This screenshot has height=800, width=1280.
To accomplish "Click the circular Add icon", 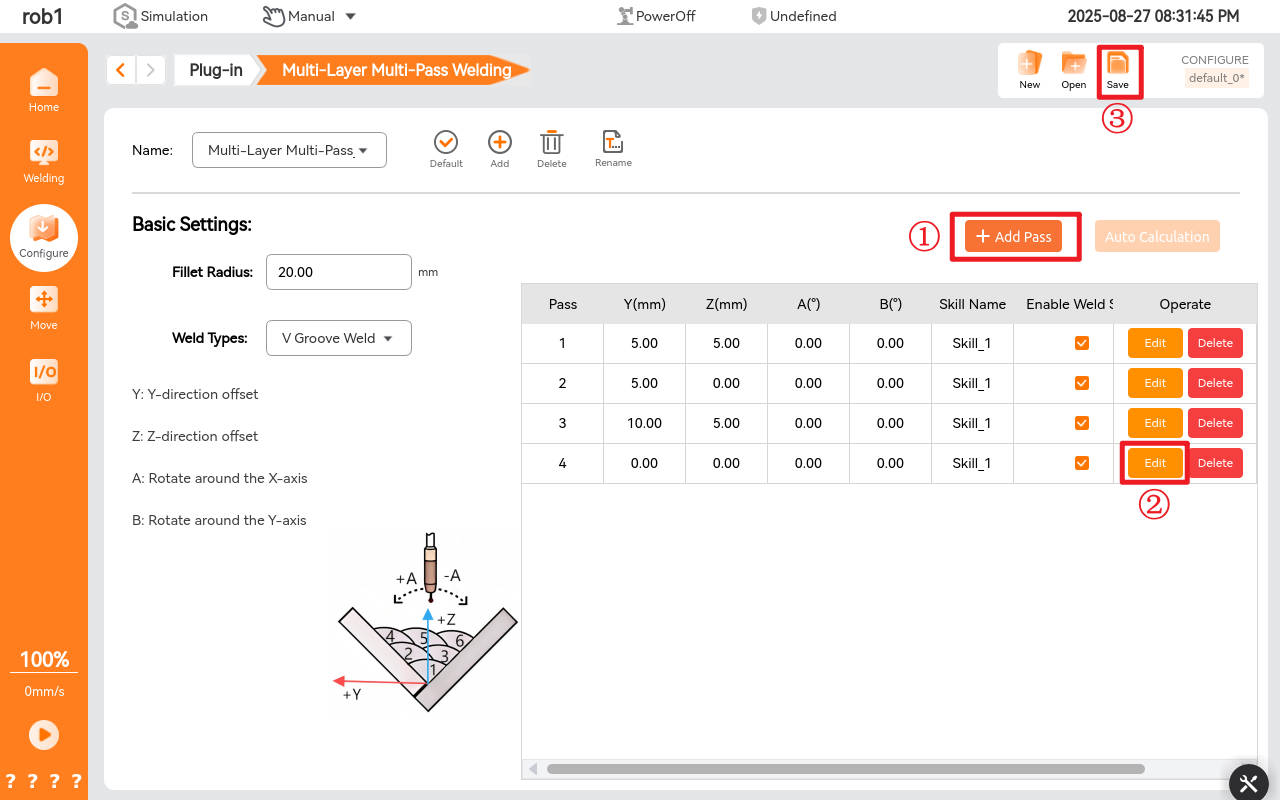I will [x=499, y=145].
